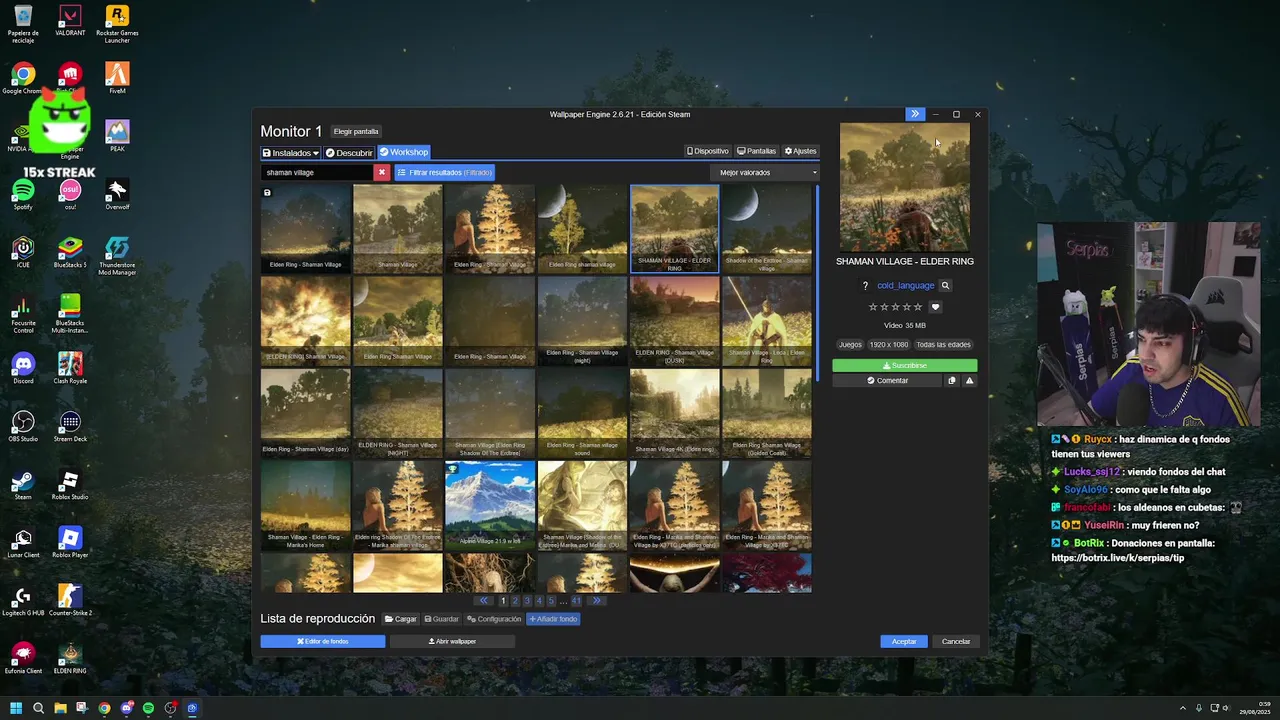Confirm with the Aceptar button
The image size is (1280, 720).
click(904, 641)
